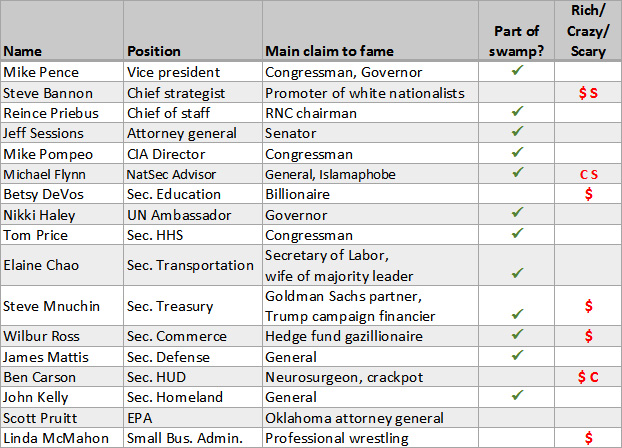Select the 'Position' column header
This screenshot has height=448, width=622.
click(154, 51)
